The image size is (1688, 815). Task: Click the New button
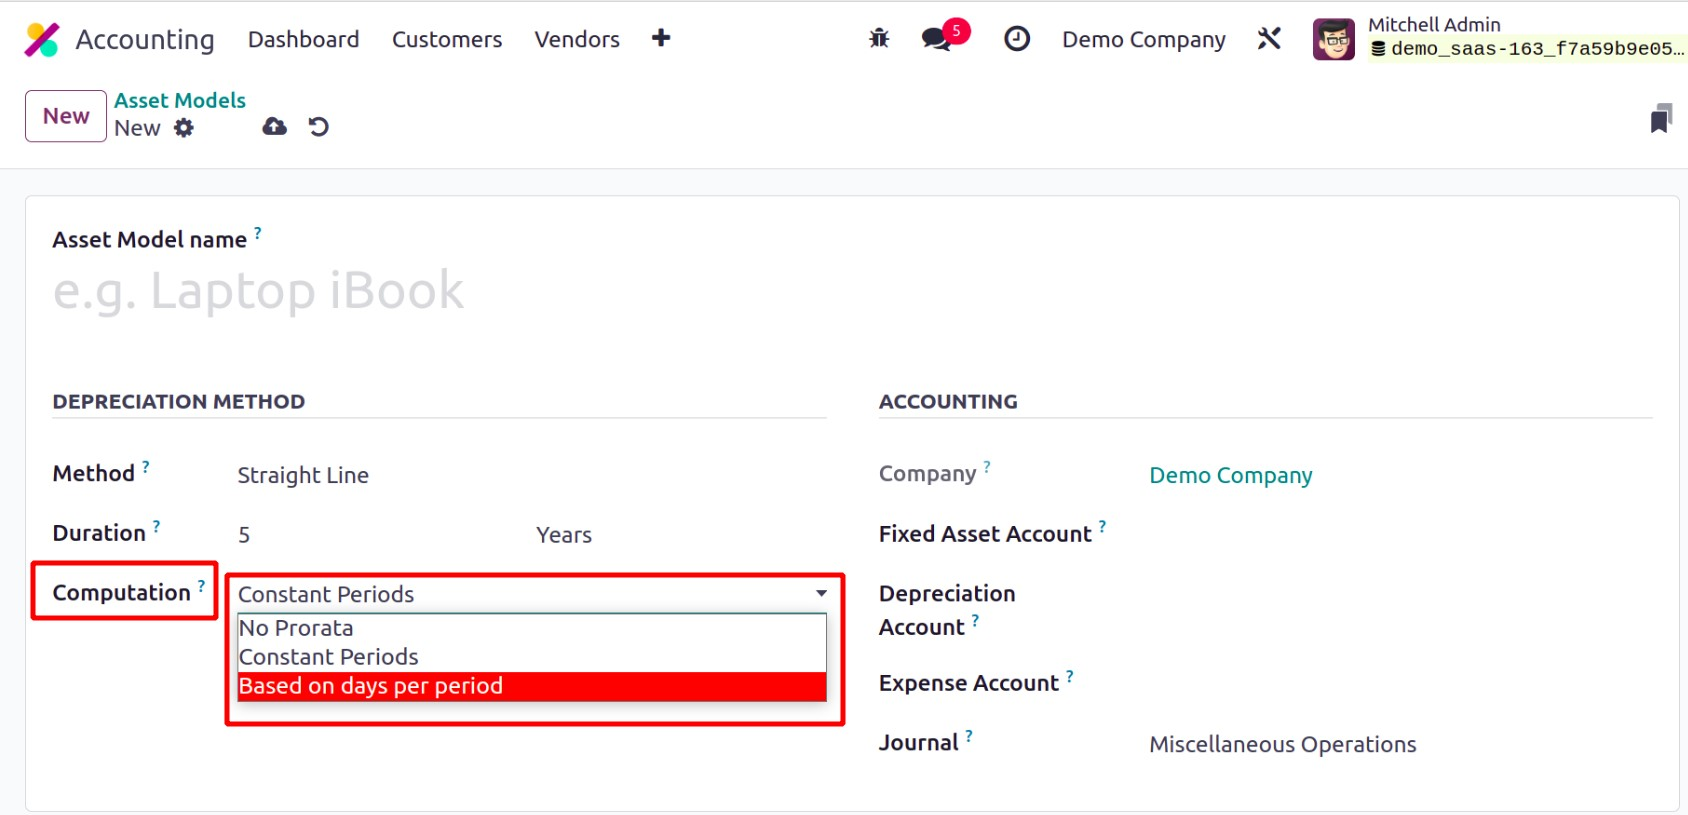pos(66,116)
